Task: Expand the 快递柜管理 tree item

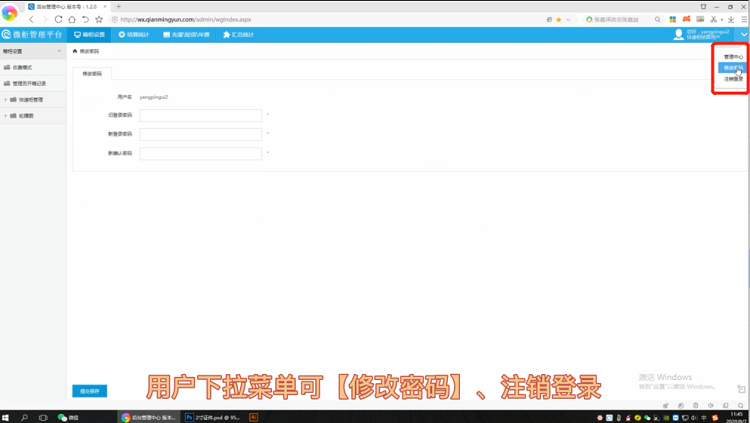Action: pos(6,100)
